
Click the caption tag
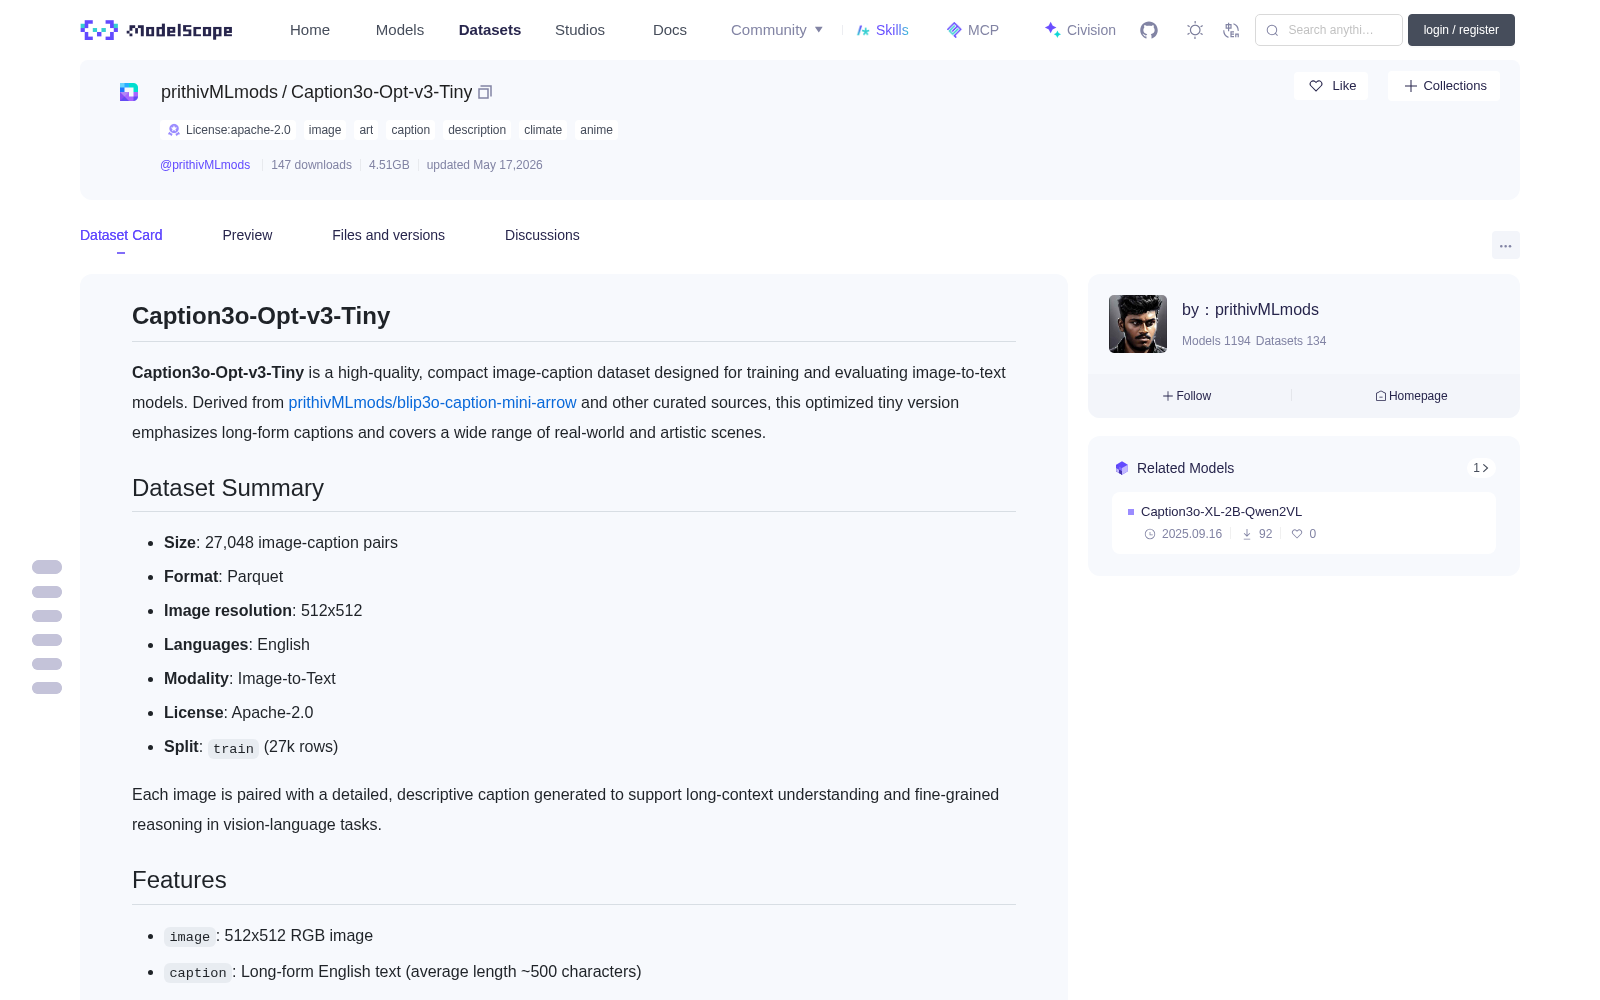411,130
